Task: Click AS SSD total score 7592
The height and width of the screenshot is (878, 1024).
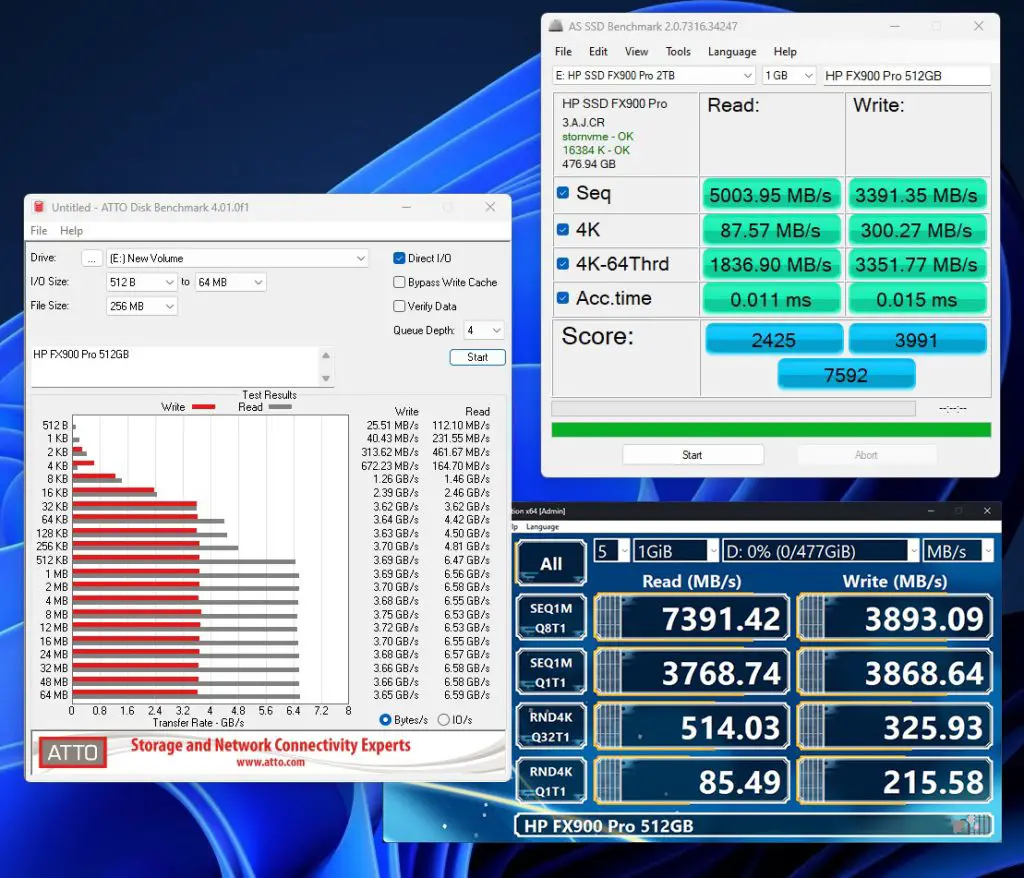Action: point(846,375)
